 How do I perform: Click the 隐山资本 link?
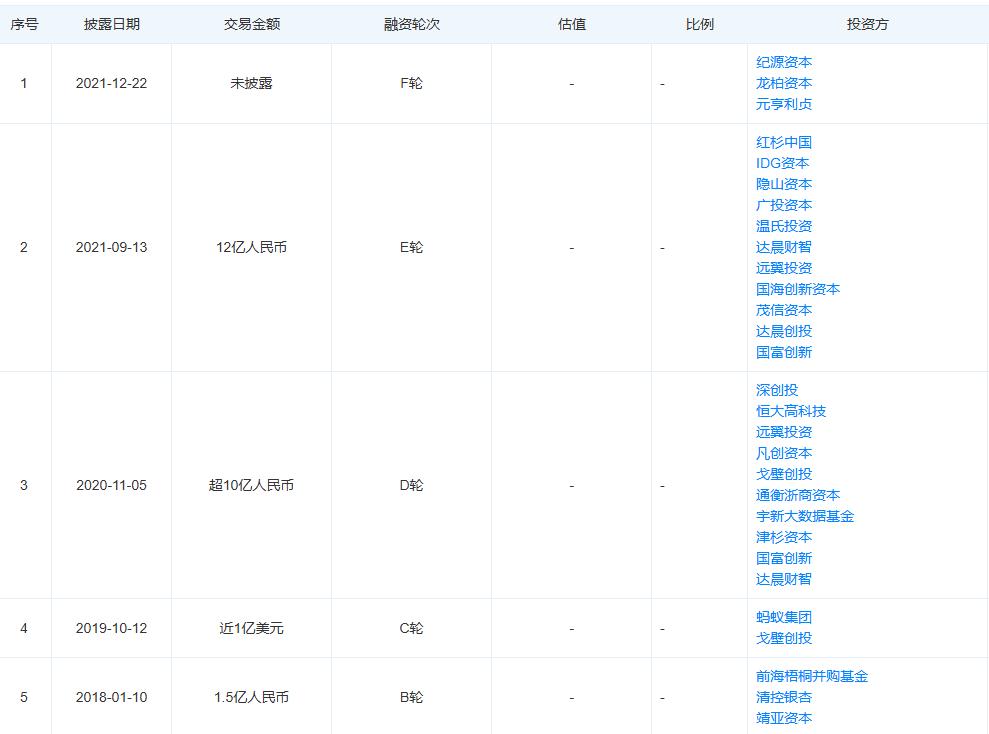[784, 184]
